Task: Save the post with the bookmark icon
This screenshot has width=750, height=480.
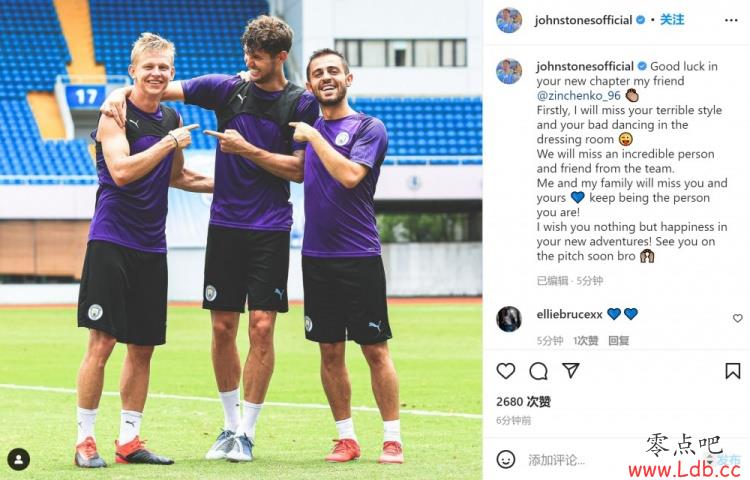Action: tap(732, 371)
